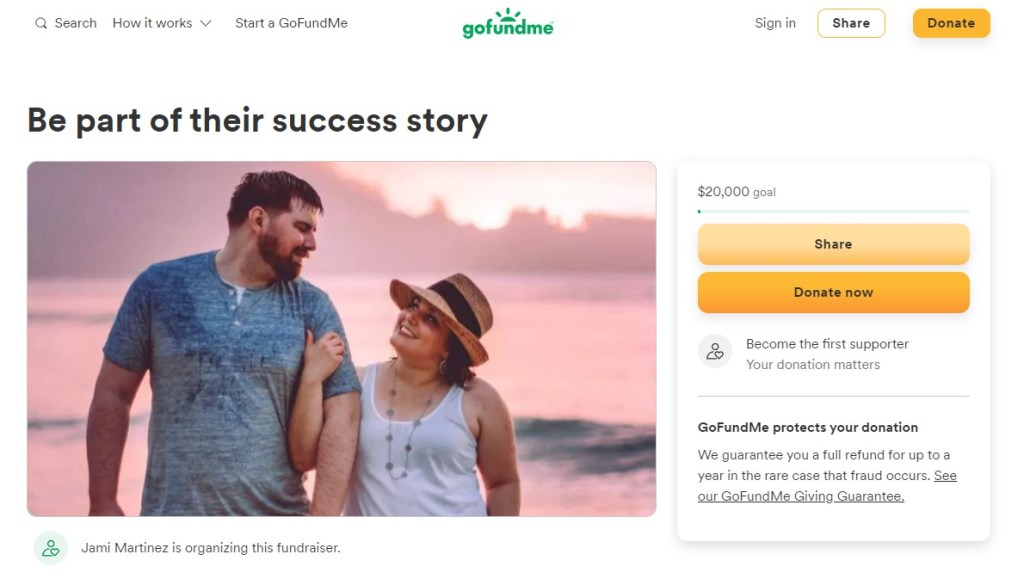Click the Jami Martinez organizer text
The image size is (1024, 579).
[210, 547]
